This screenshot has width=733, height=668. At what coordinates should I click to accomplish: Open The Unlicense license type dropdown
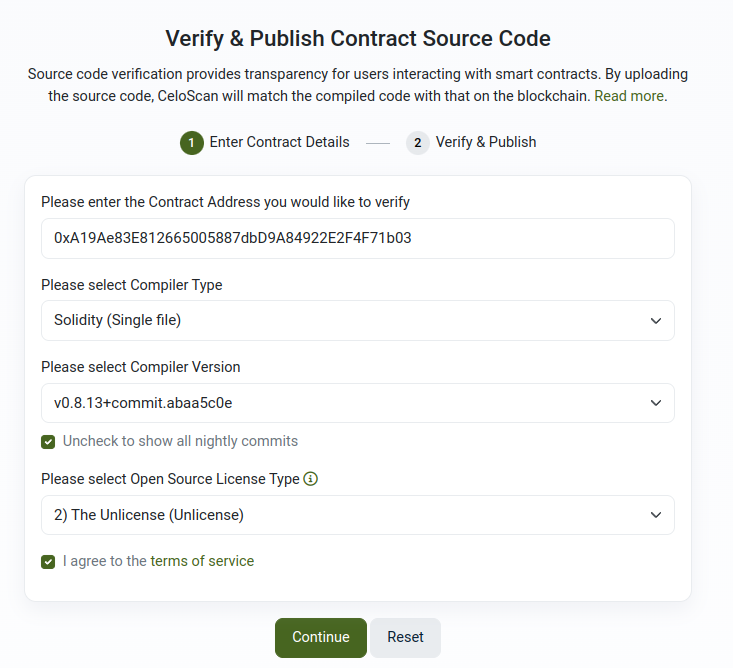tap(358, 515)
